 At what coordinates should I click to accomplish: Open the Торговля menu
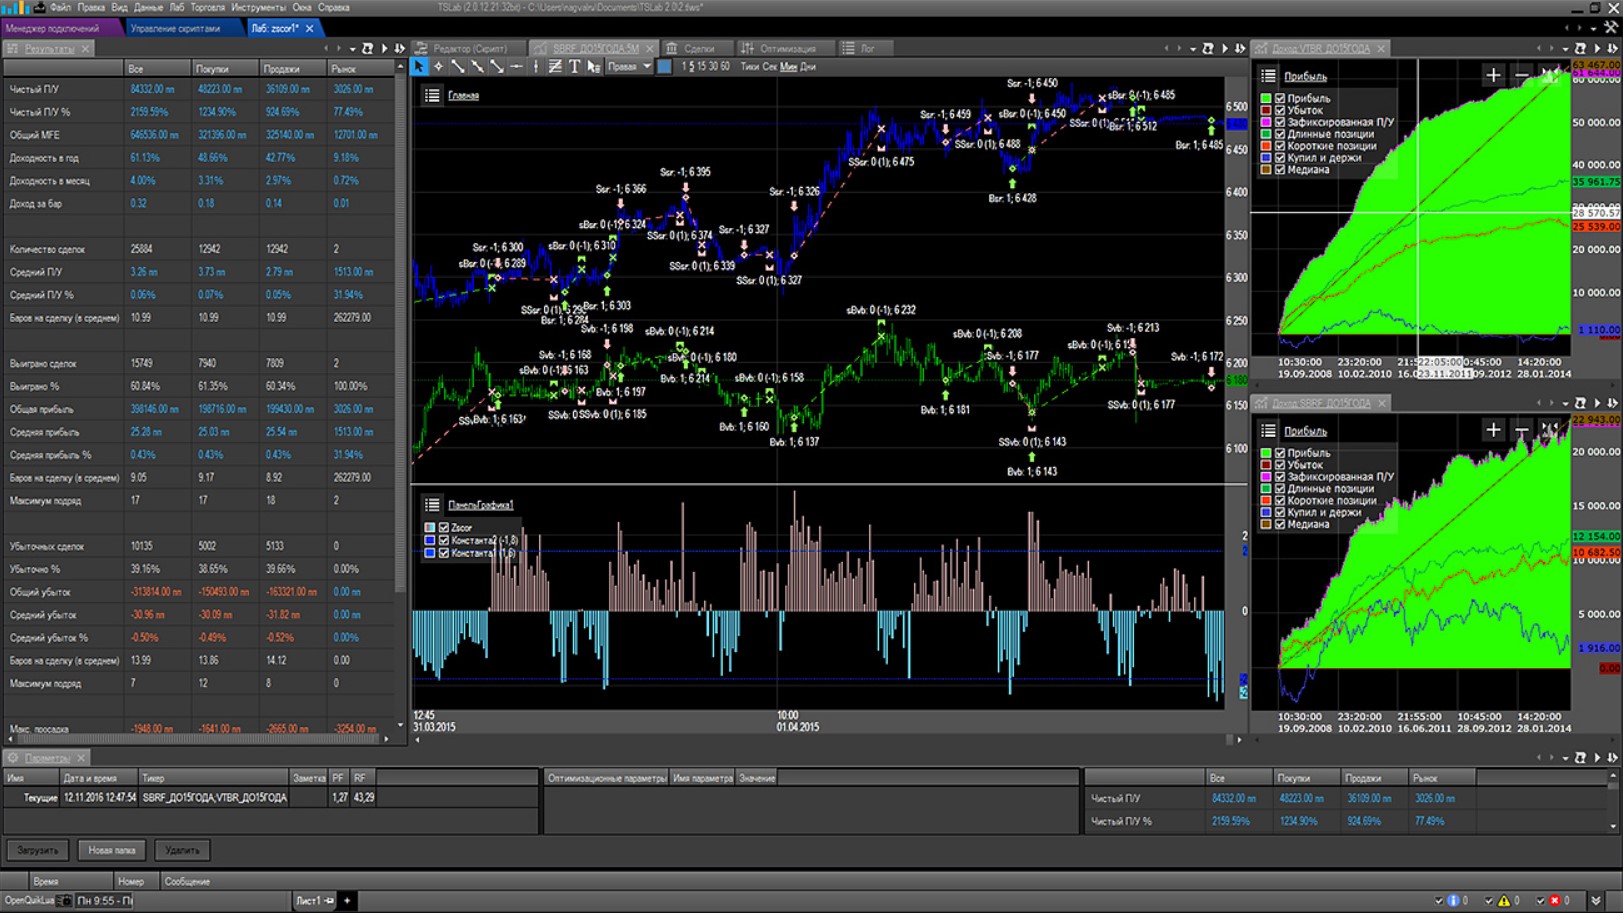point(207,7)
